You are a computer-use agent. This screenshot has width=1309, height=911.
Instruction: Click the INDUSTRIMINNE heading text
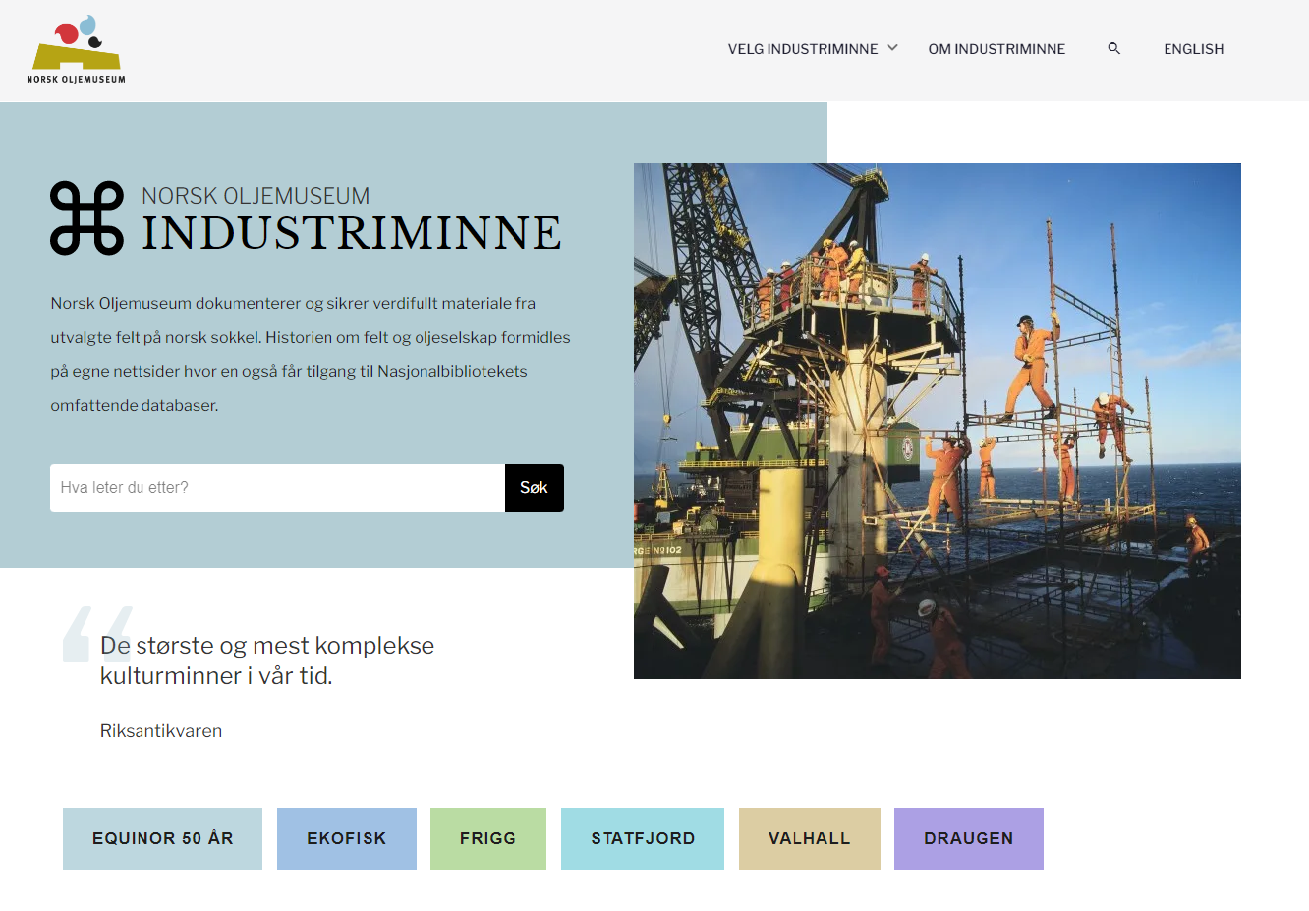point(351,232)
